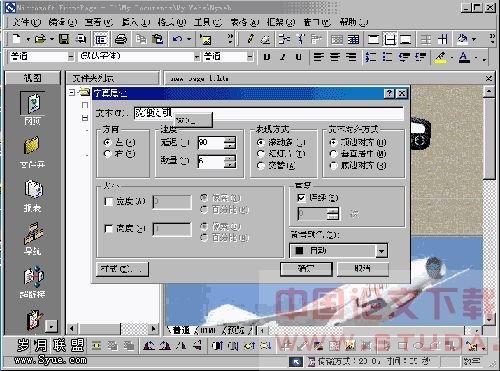
Task: Click the Open file toolbar icon
Action: tap(40, 39)
